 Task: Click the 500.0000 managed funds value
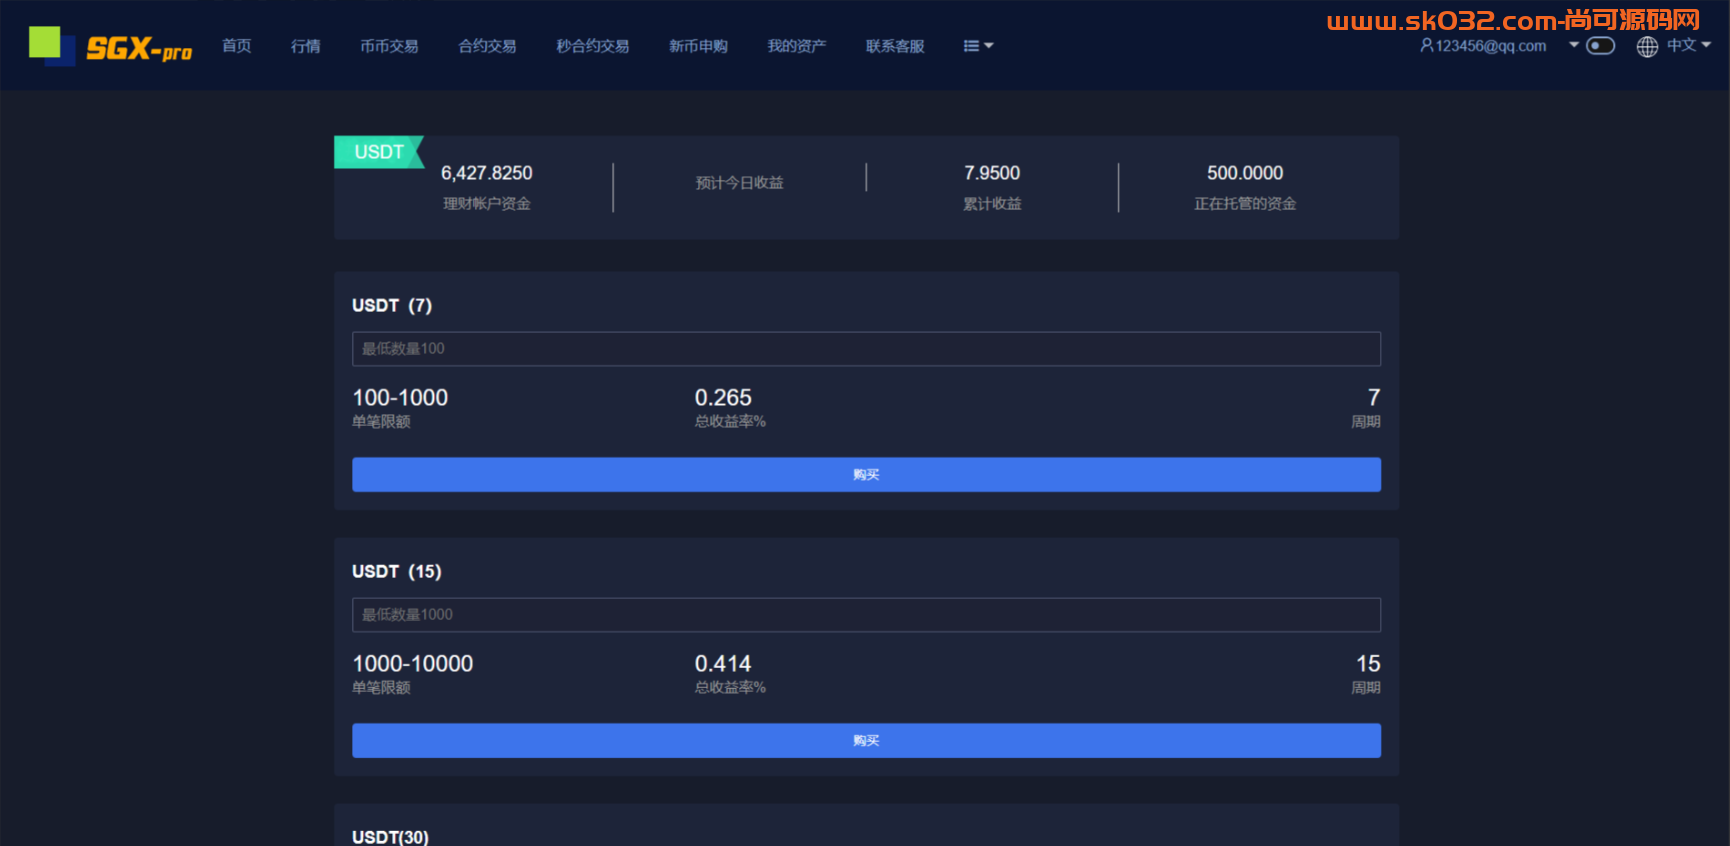point(1245,173)
